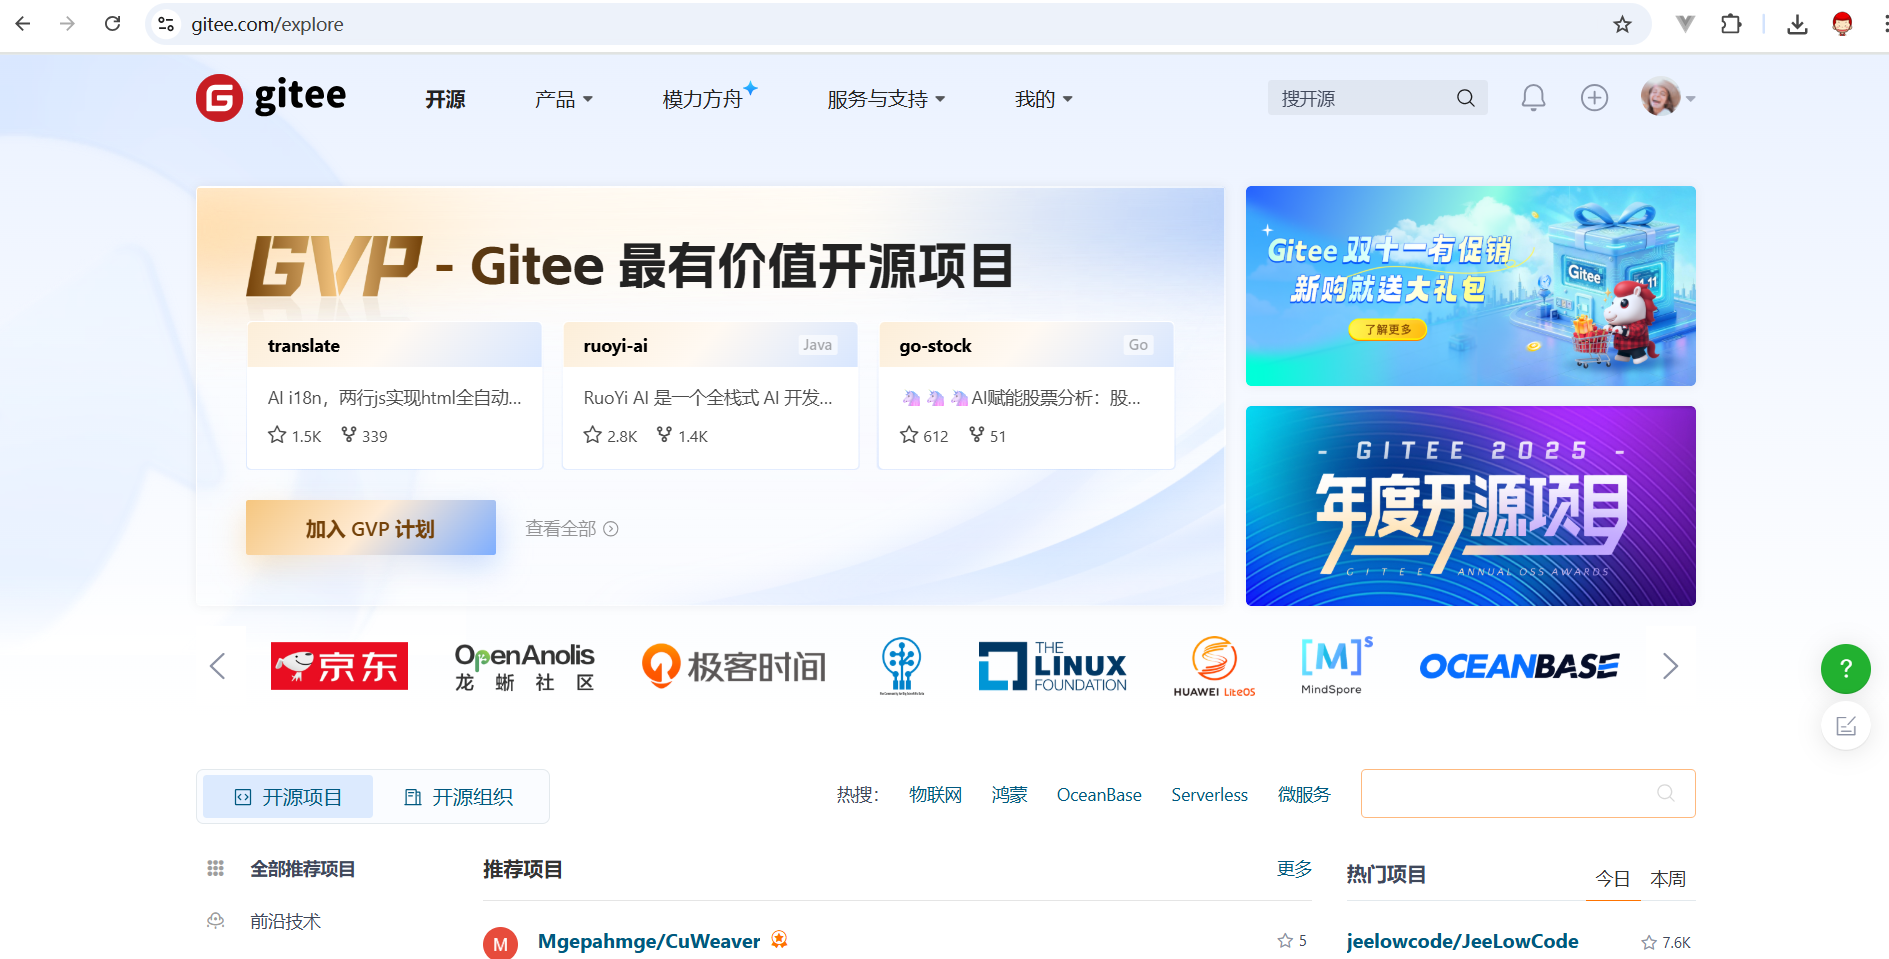
Task: Go forward in browser history
Action: coord(67,24)
